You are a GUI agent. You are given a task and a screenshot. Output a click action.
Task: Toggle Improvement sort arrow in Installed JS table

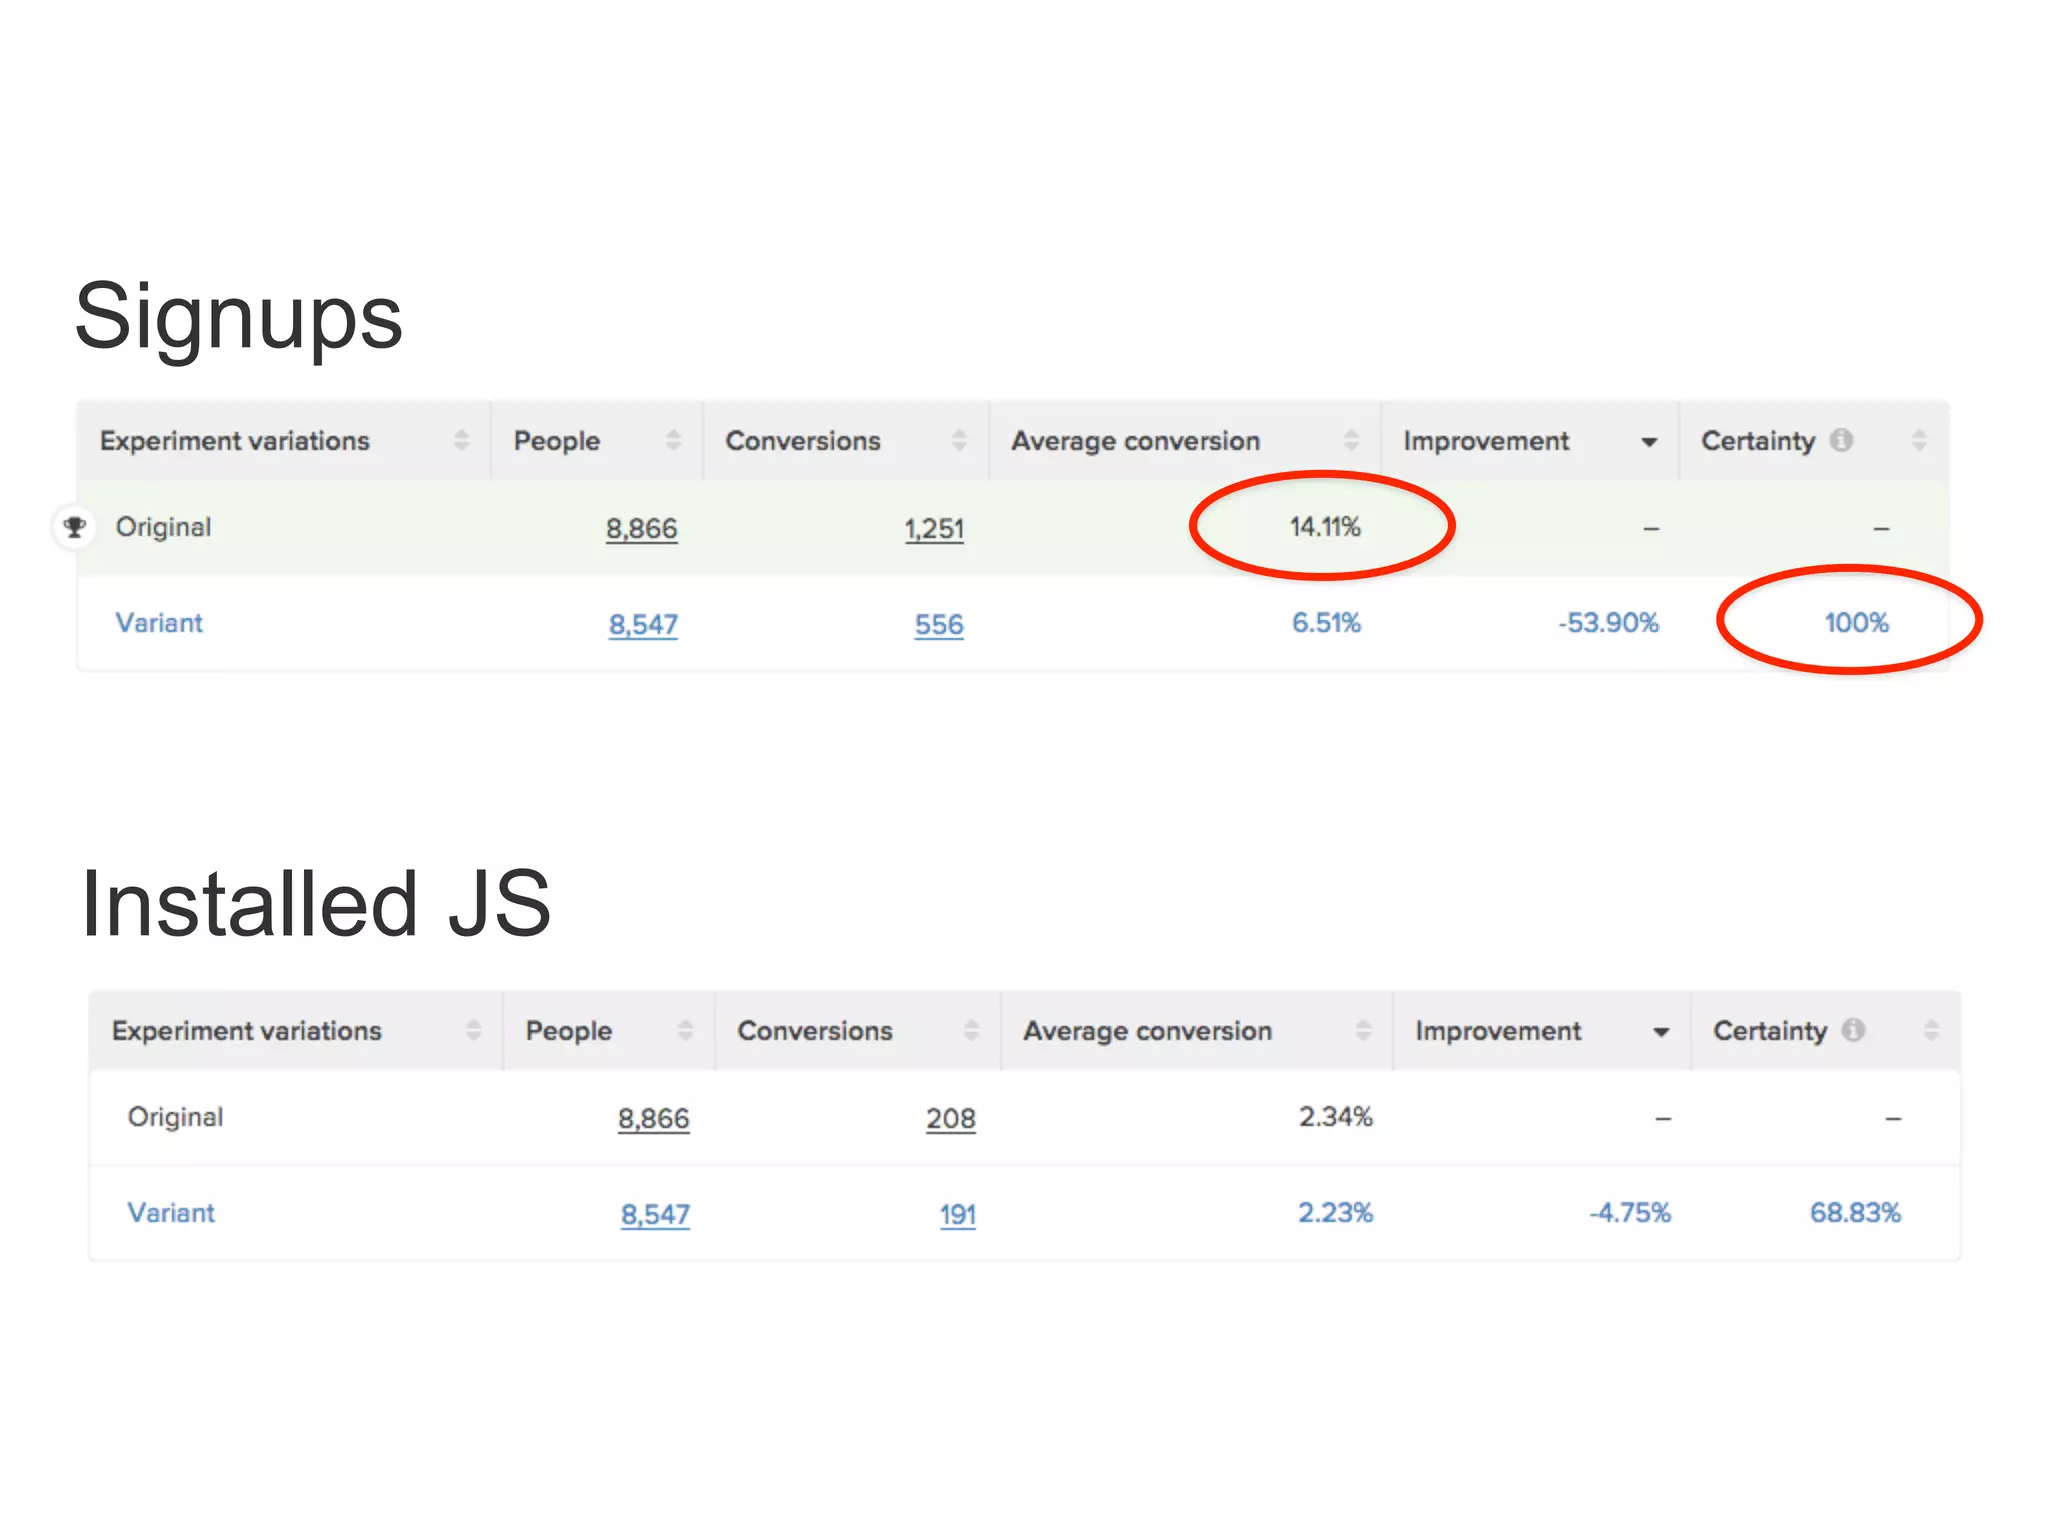pyautogui.click(x=1661, y=1032)
